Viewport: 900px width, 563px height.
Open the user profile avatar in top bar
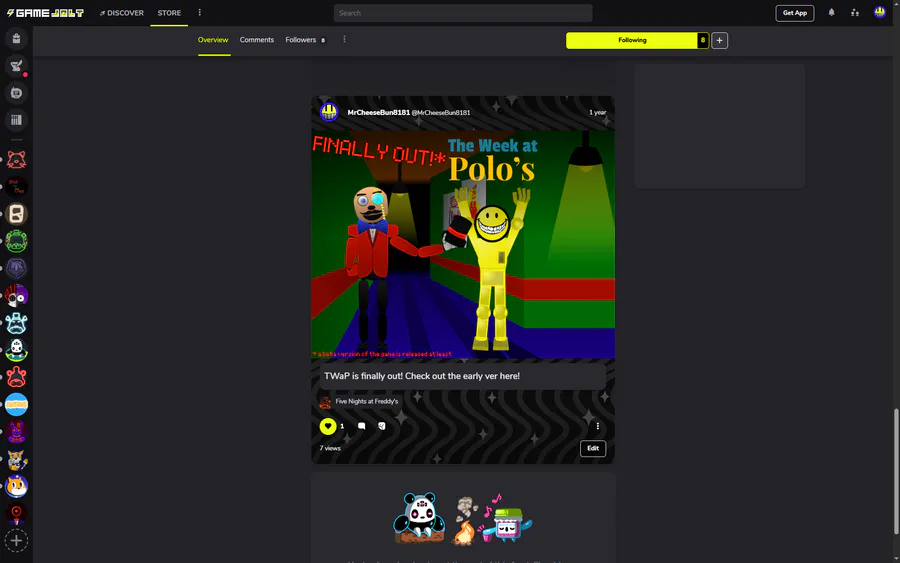[x=879, y=12]
